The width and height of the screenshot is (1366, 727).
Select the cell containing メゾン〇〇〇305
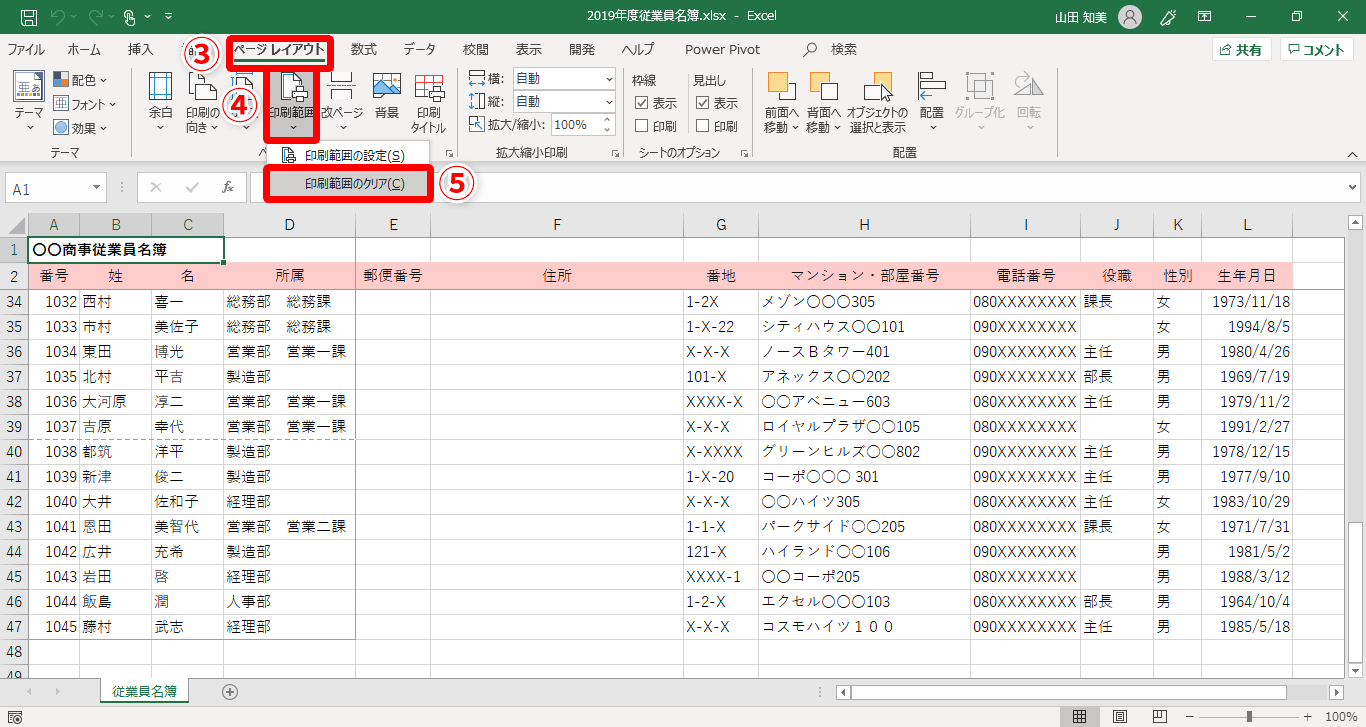(x=864, y=302)
